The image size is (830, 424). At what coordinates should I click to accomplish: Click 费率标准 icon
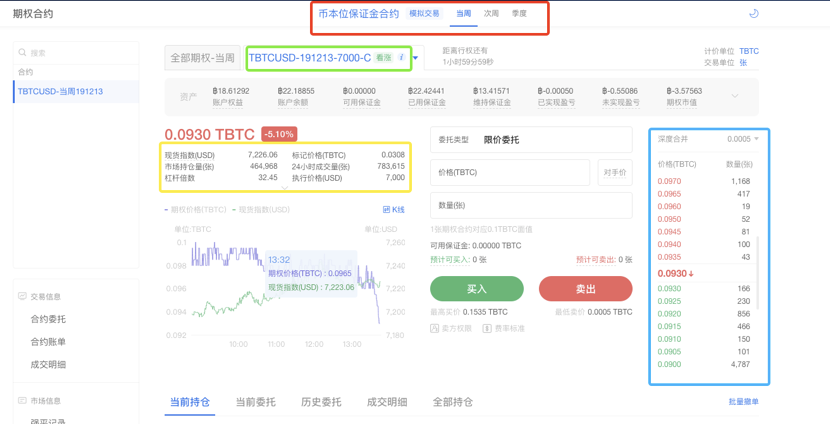(488, 329)
